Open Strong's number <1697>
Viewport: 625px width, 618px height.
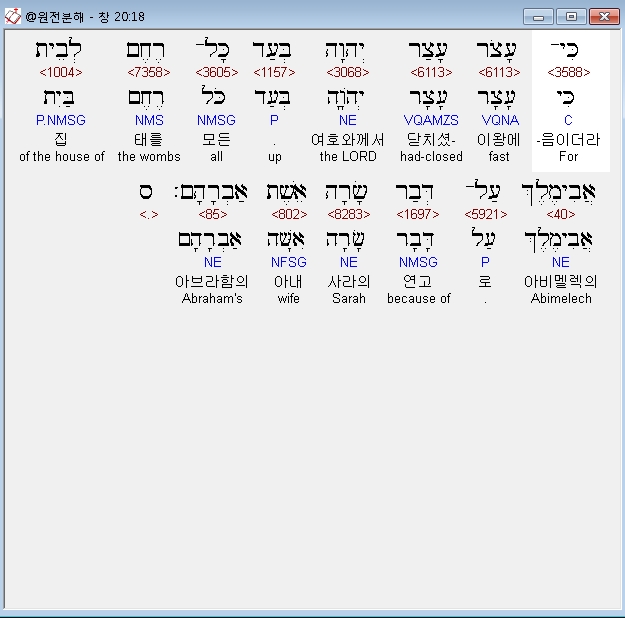click(x=417, y=215)
